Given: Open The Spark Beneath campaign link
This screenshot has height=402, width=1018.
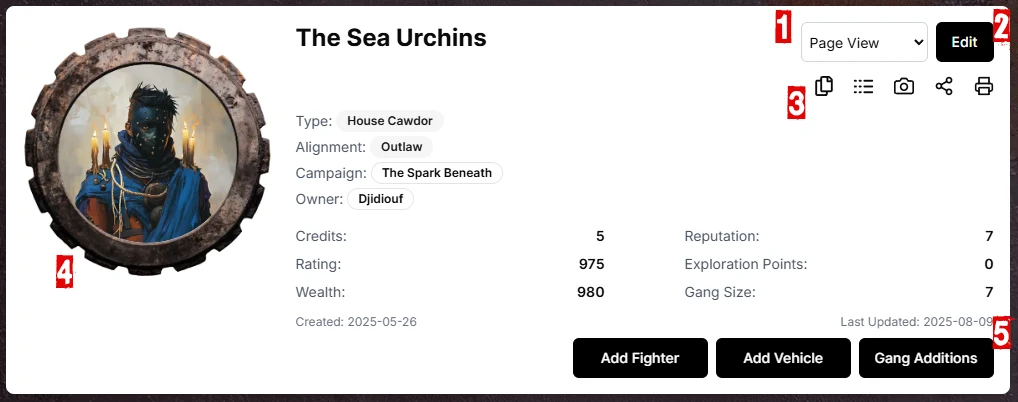Looking at the screenshot, I should [437, 173].
